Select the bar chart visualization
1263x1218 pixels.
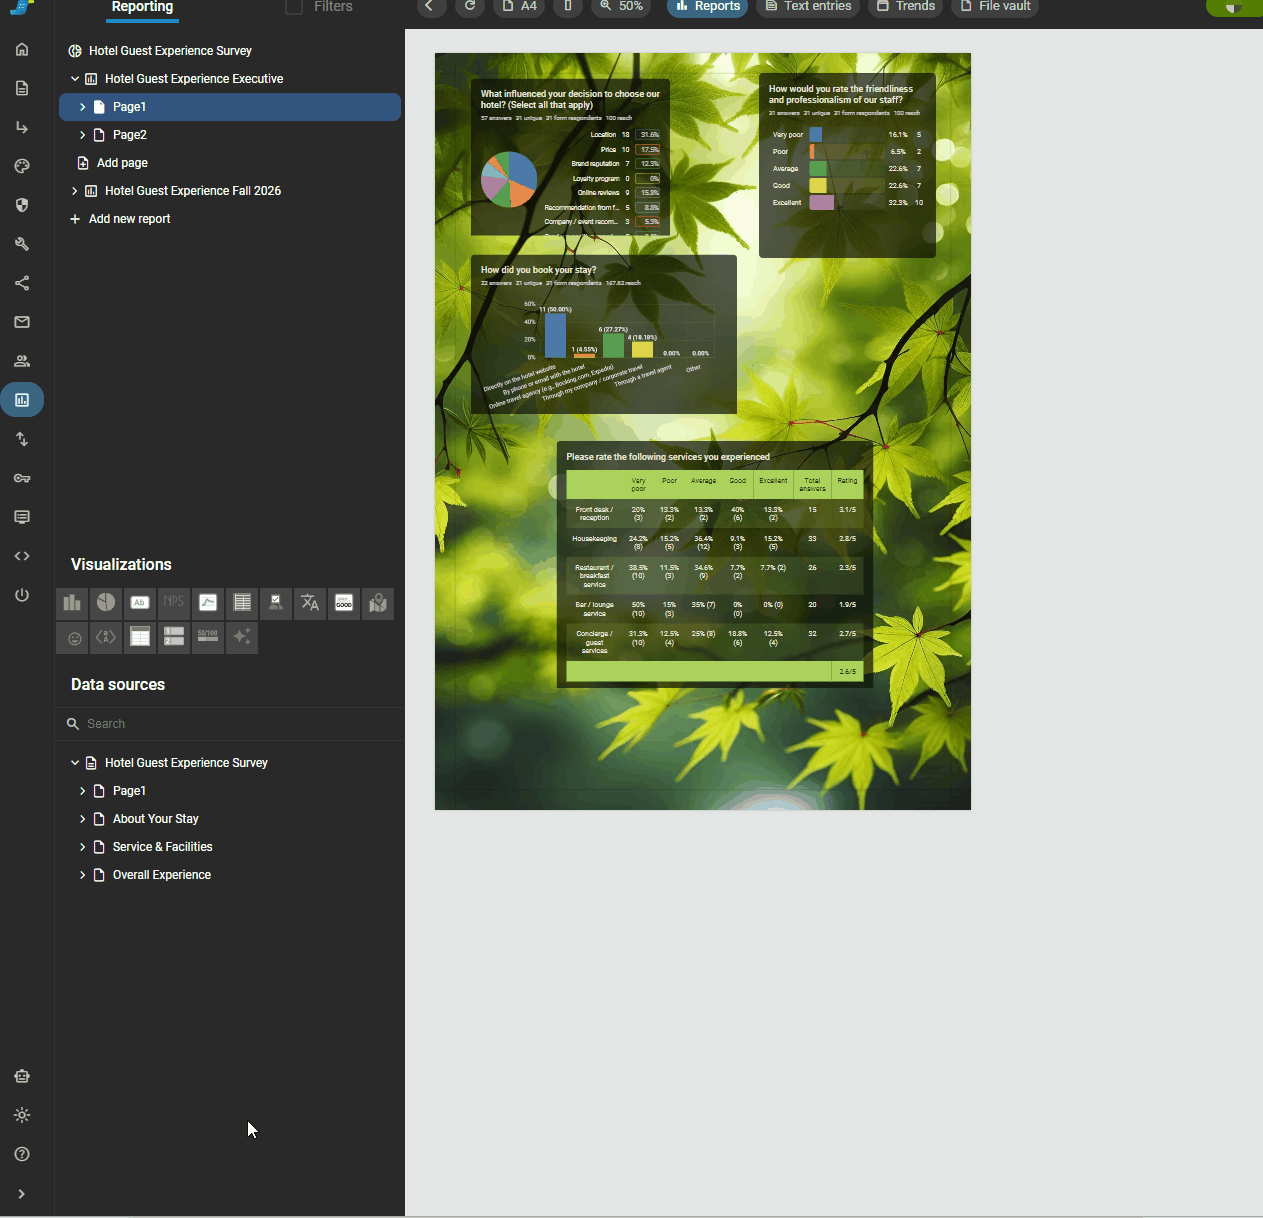72,603
